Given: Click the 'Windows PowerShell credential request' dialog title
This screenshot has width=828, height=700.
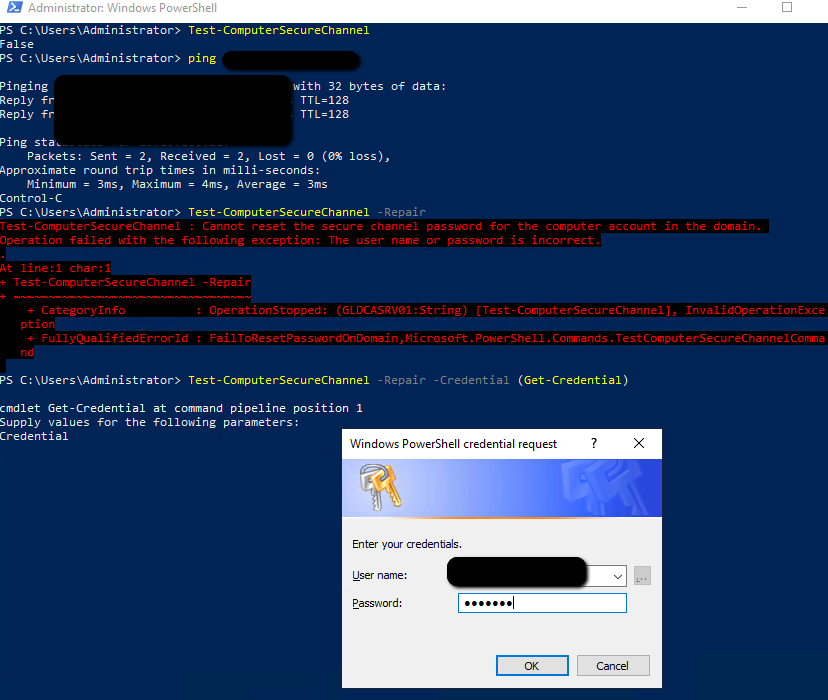Looking at the screenshot, I should coord(453,444).
